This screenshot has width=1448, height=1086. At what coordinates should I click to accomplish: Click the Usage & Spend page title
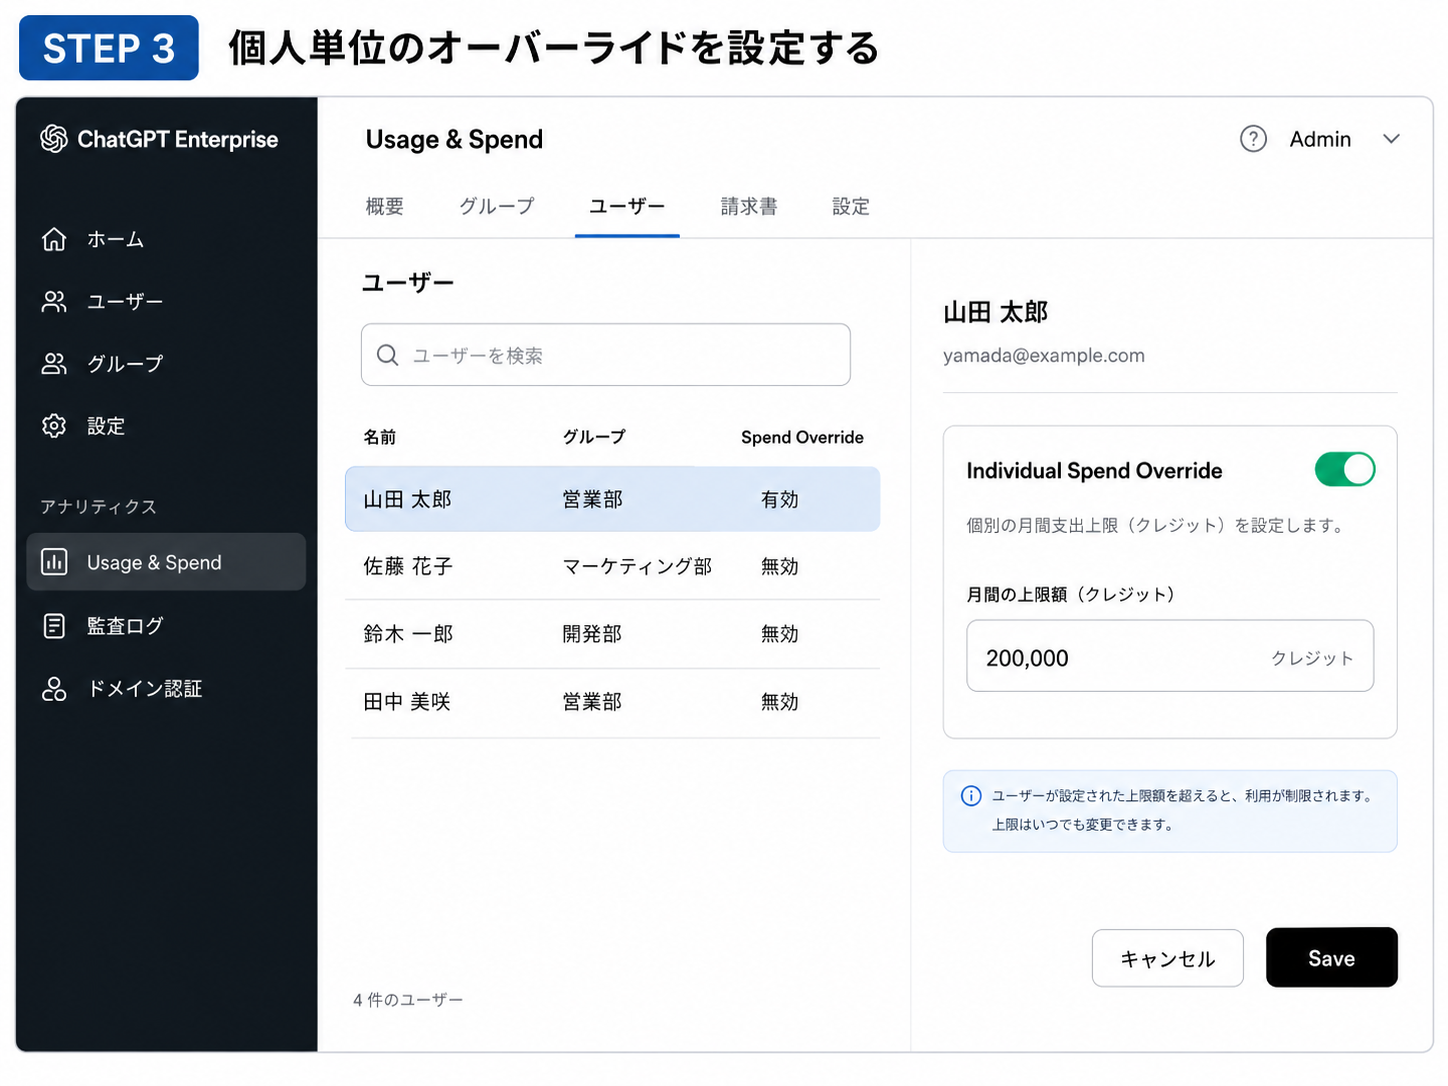(x=454, y=139)
